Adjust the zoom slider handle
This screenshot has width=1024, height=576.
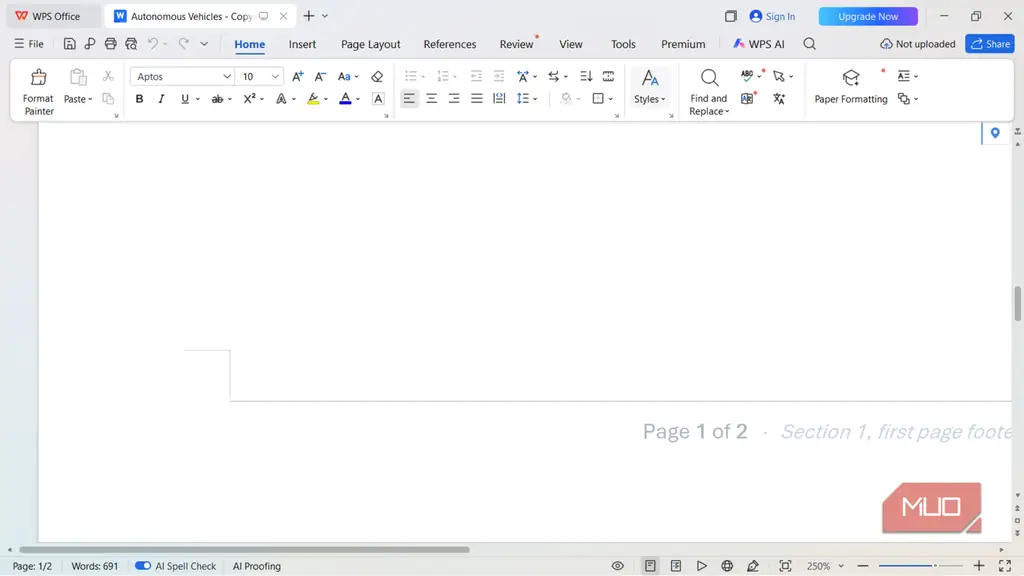click(935, 566)
